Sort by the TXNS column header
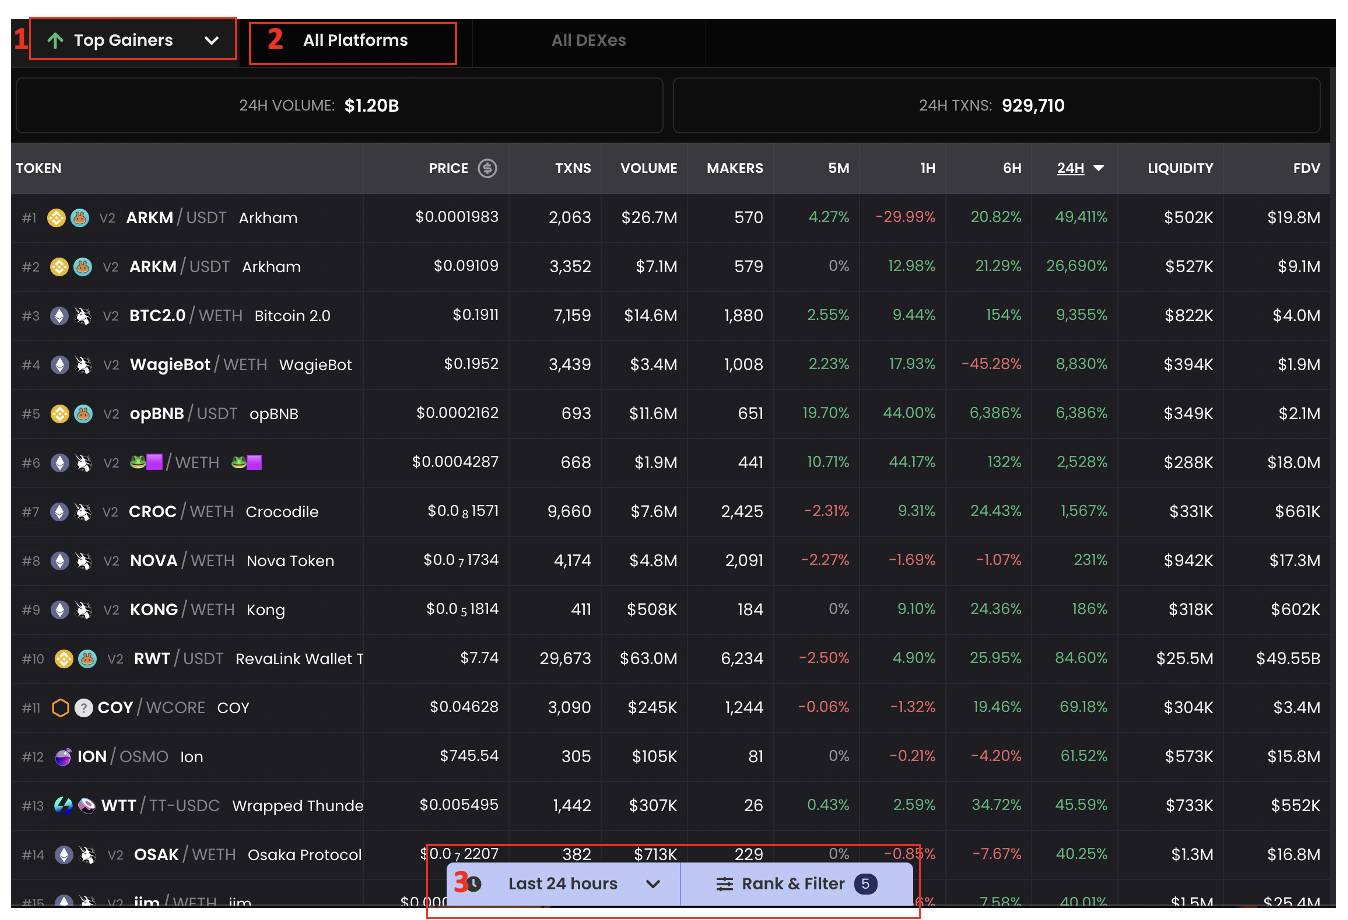The width and height of the screenshot is (1348, 920). pos(573,168)
